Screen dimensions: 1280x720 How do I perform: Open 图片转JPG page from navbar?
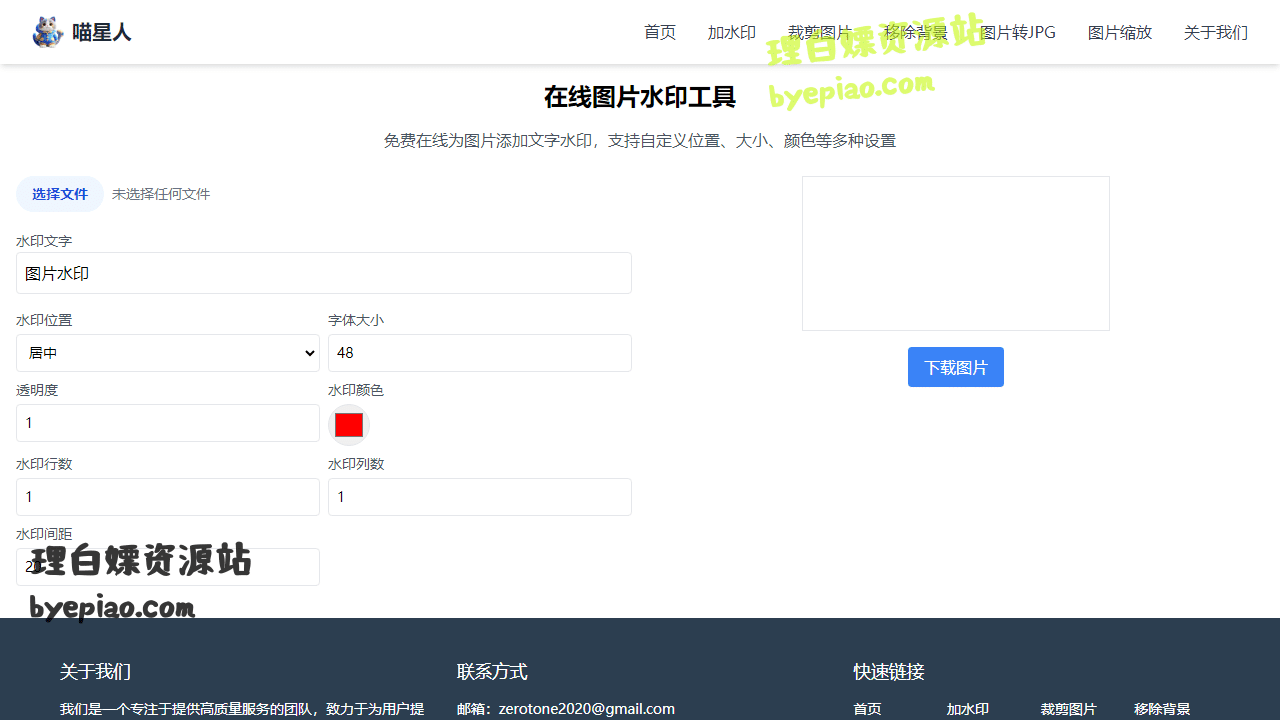point(1017,32)
